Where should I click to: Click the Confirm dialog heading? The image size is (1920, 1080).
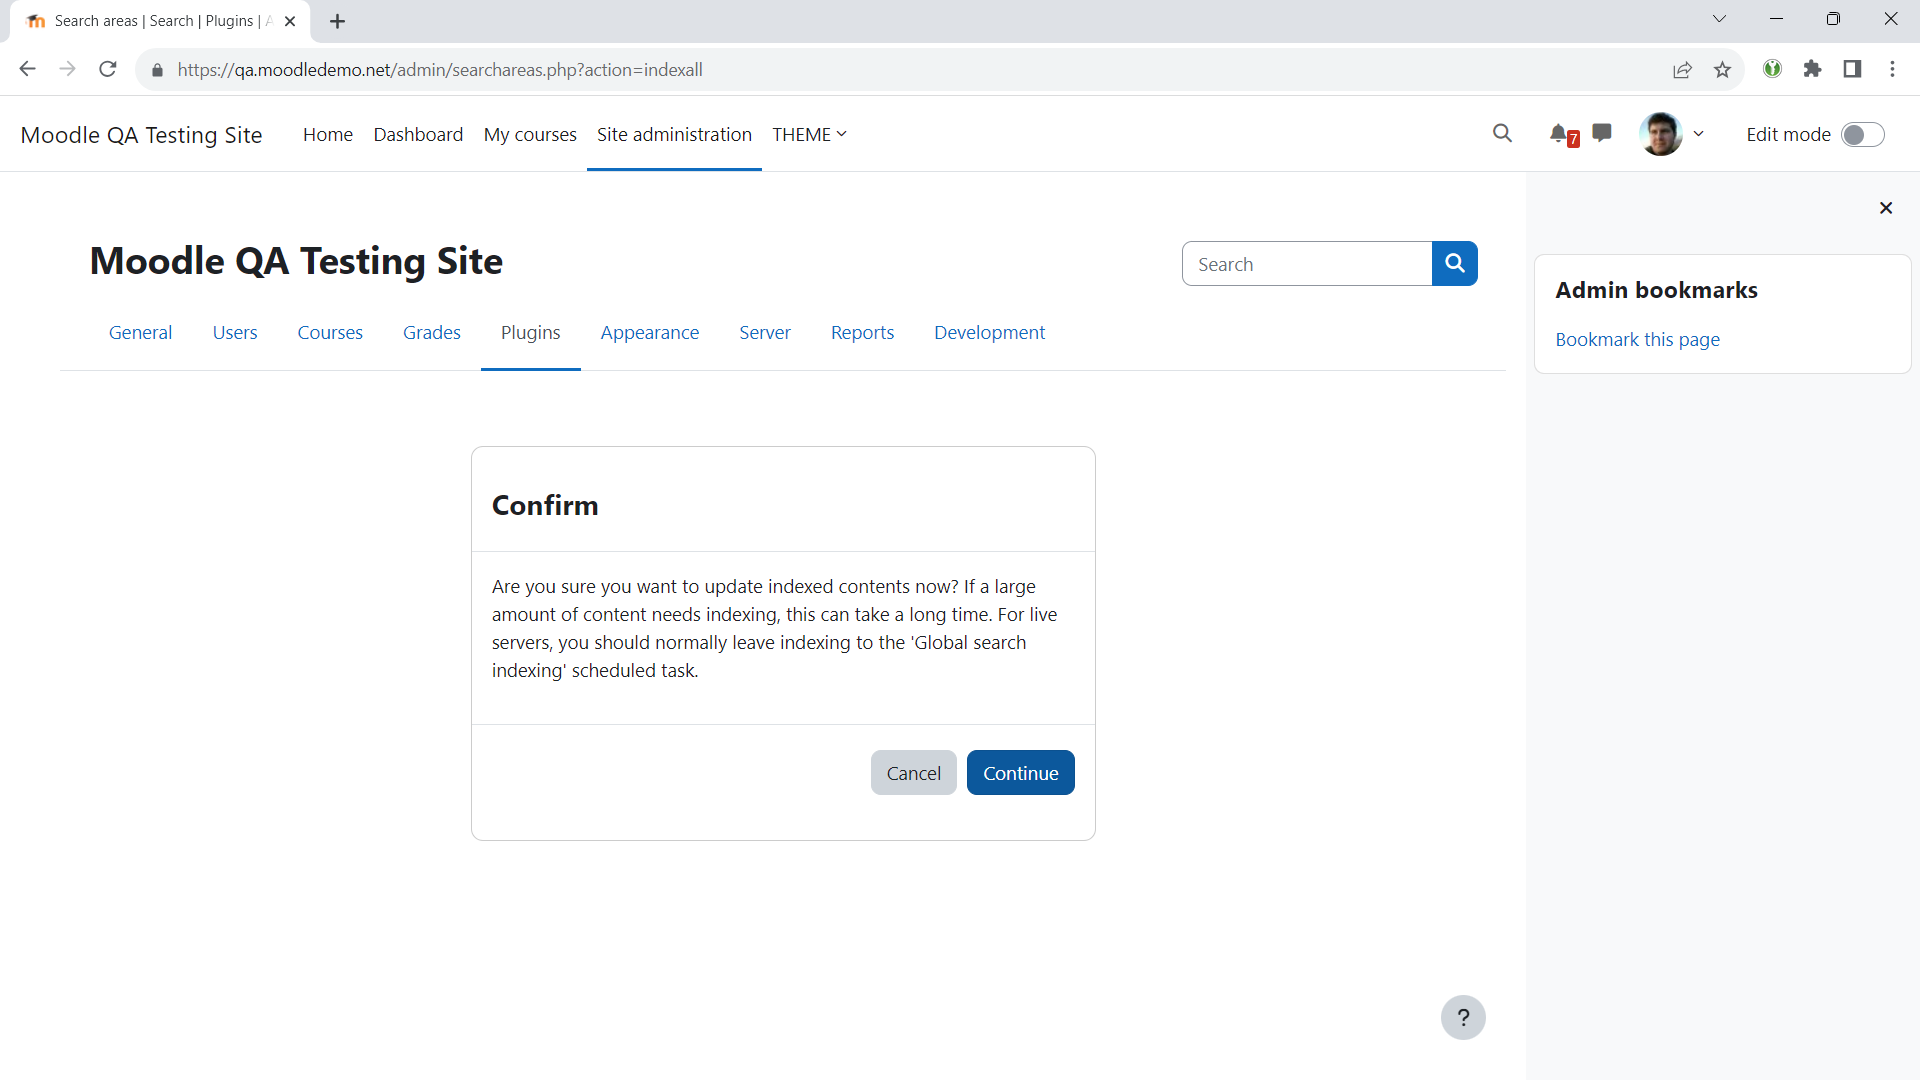point(545,506)
